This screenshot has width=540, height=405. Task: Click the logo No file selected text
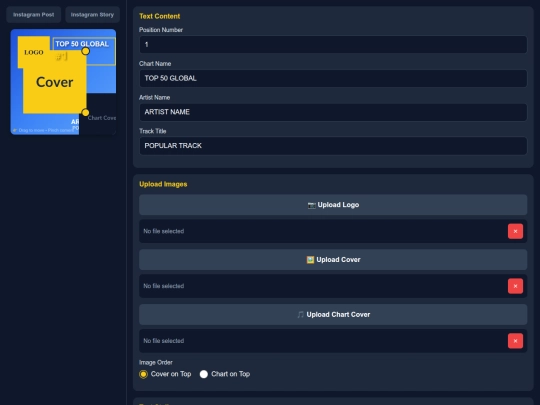click(164, 231)
